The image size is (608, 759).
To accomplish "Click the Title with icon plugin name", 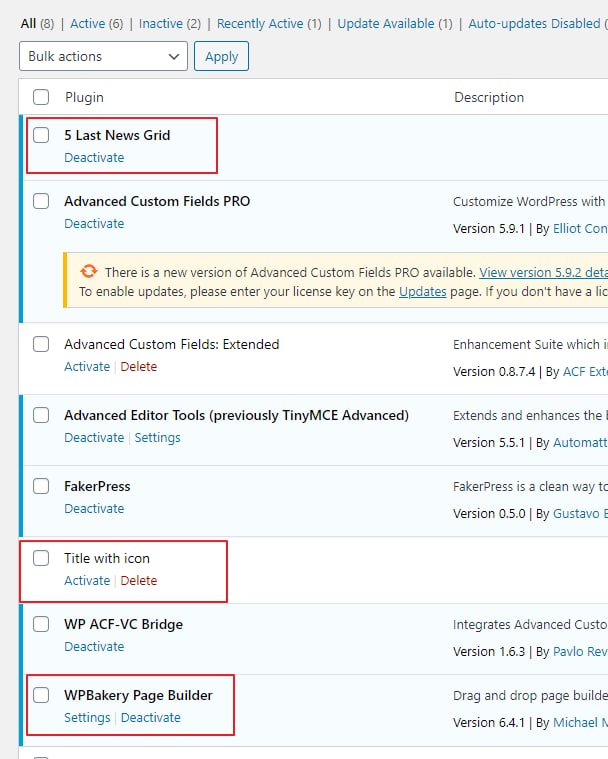I will [x=107, y=558].
